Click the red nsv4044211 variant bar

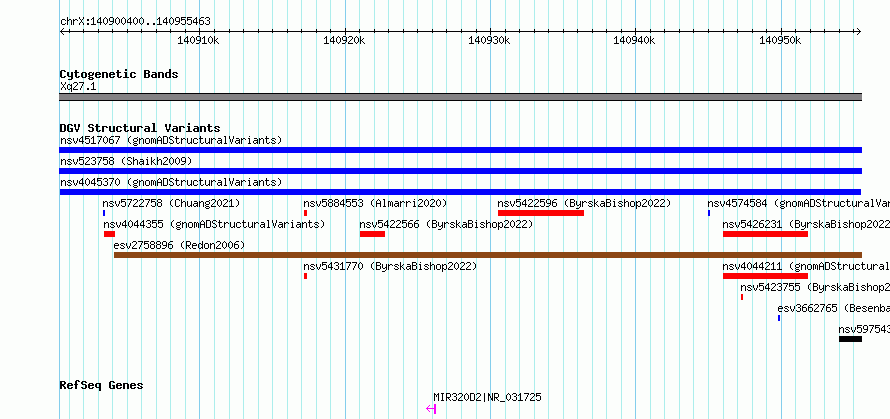point(765,276)
